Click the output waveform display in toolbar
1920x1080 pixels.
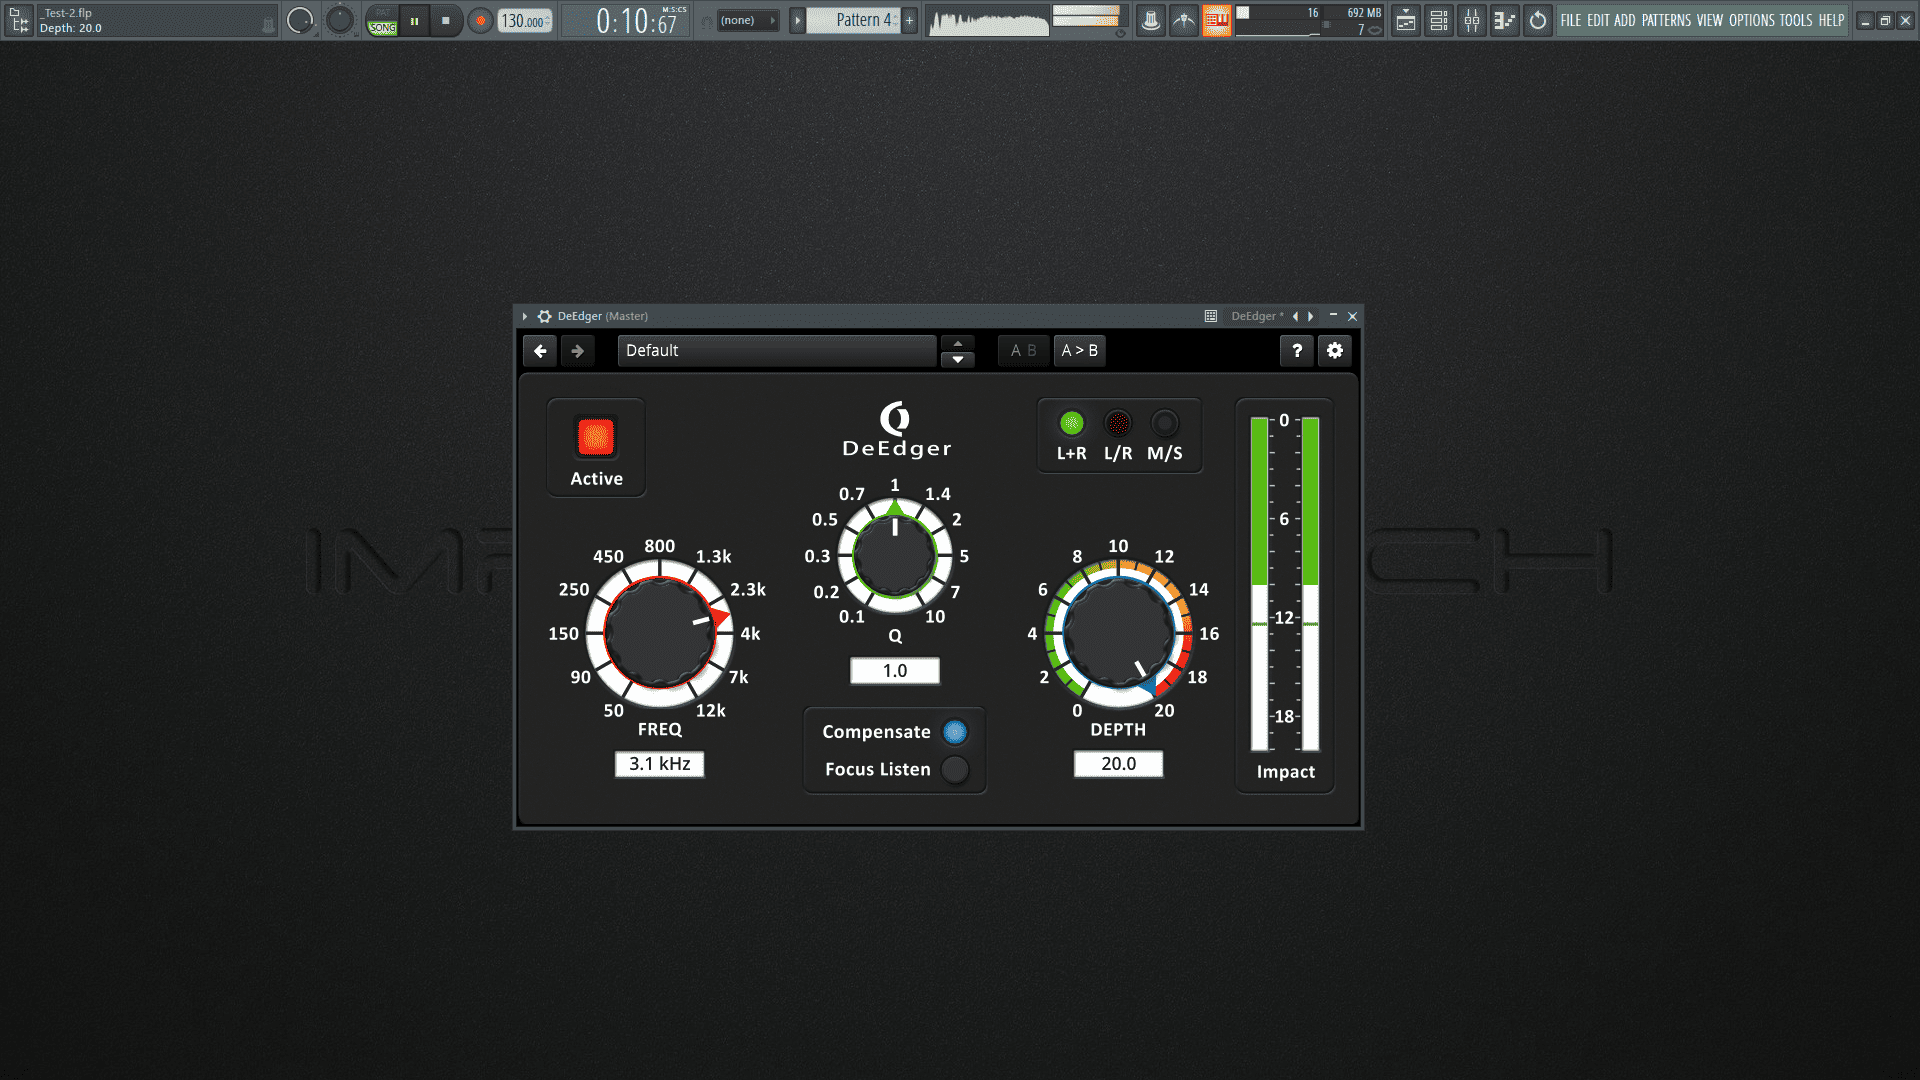989,20
